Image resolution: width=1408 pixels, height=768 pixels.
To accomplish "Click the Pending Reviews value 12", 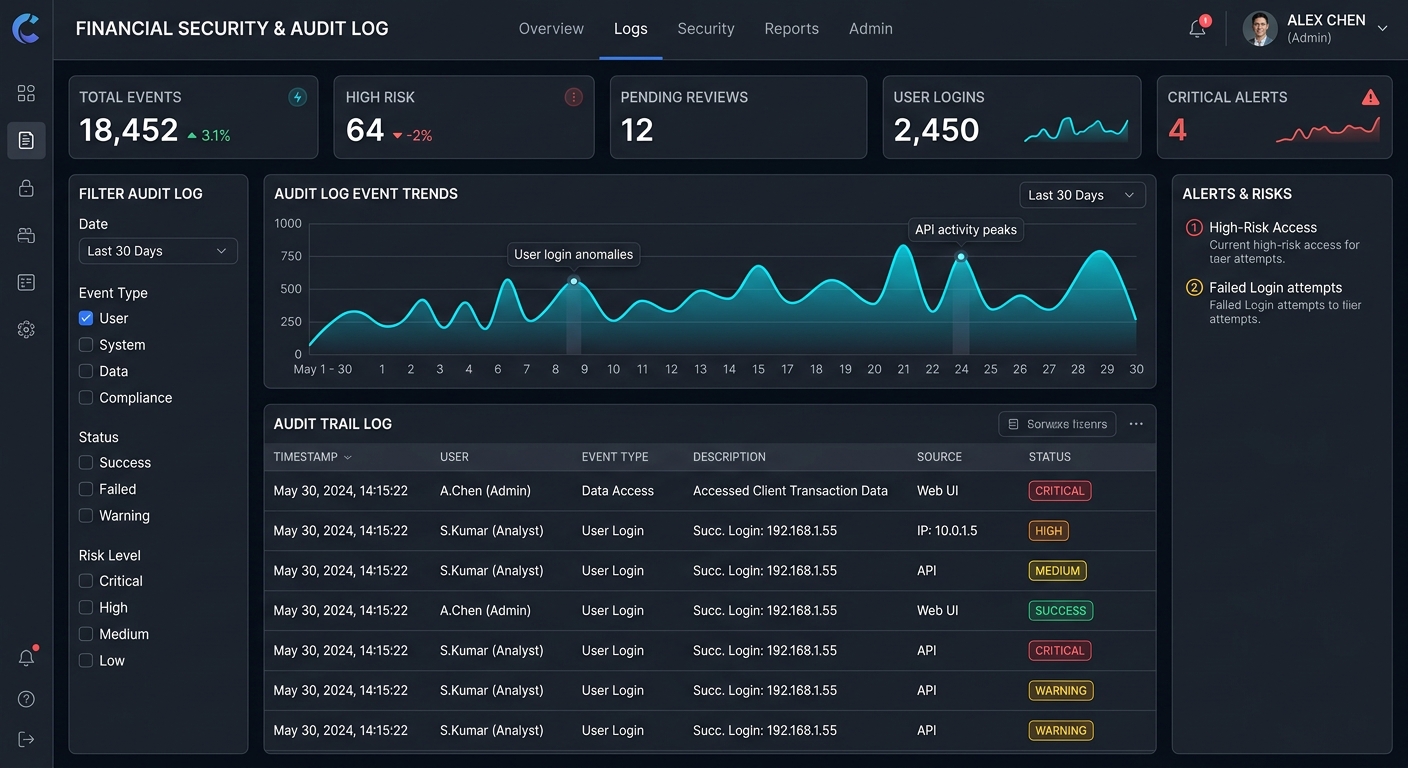I will [637, 130].
